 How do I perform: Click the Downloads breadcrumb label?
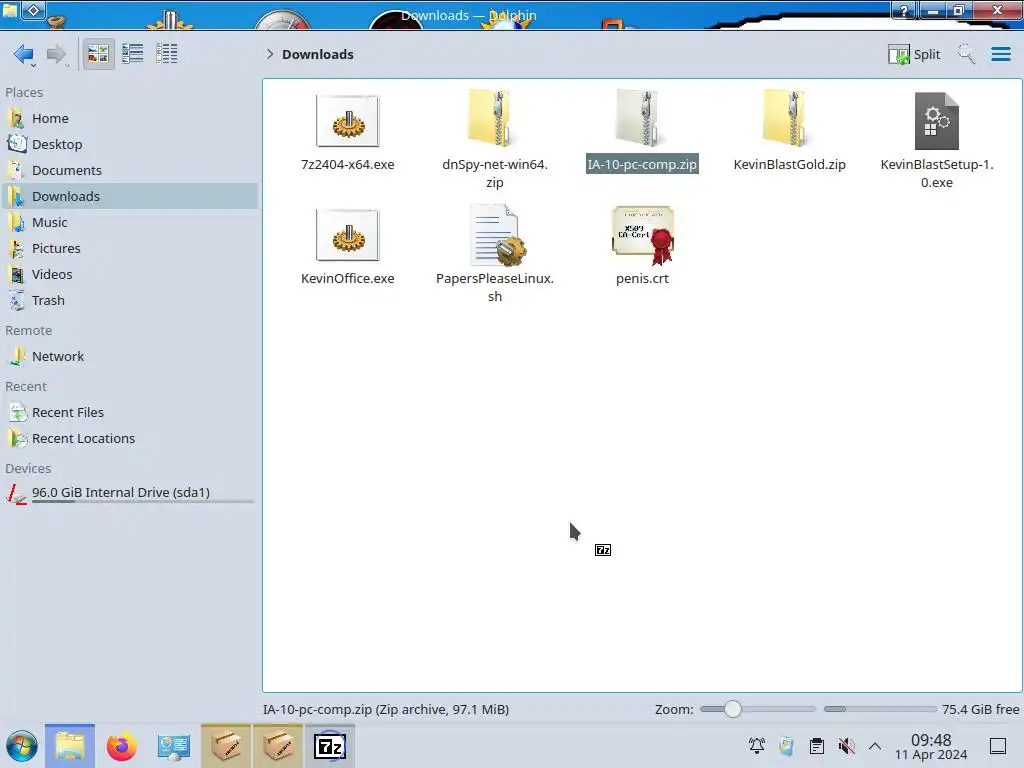pos(317,54)
